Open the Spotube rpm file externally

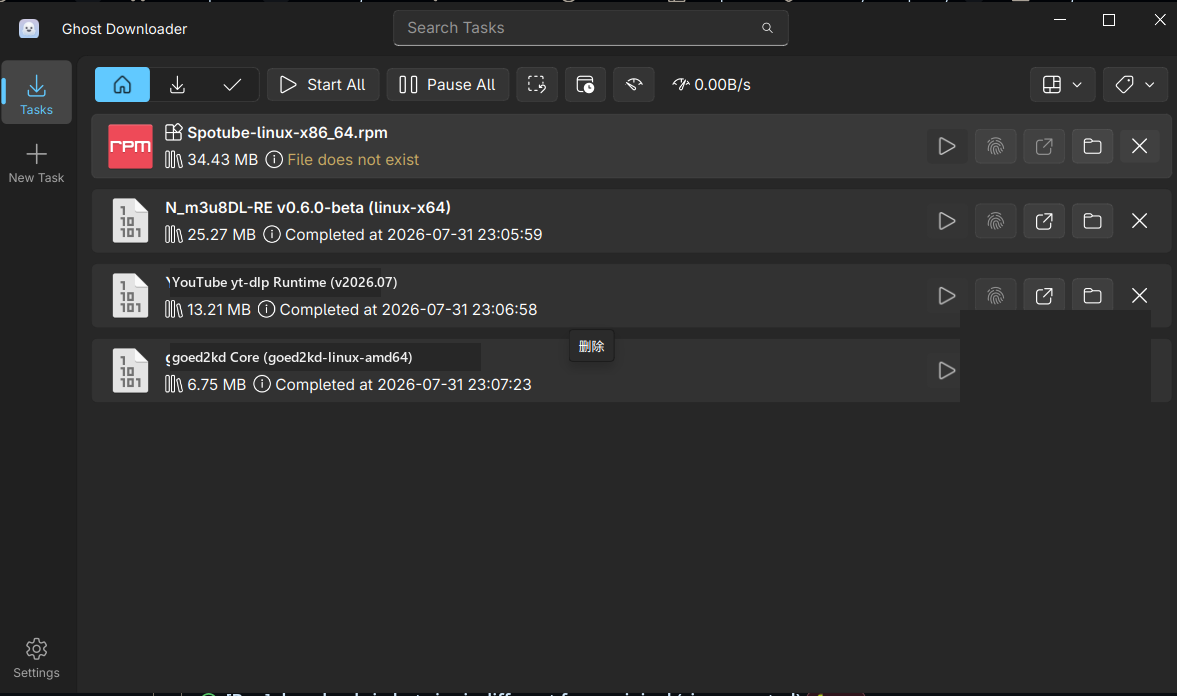pos(1044,146)
